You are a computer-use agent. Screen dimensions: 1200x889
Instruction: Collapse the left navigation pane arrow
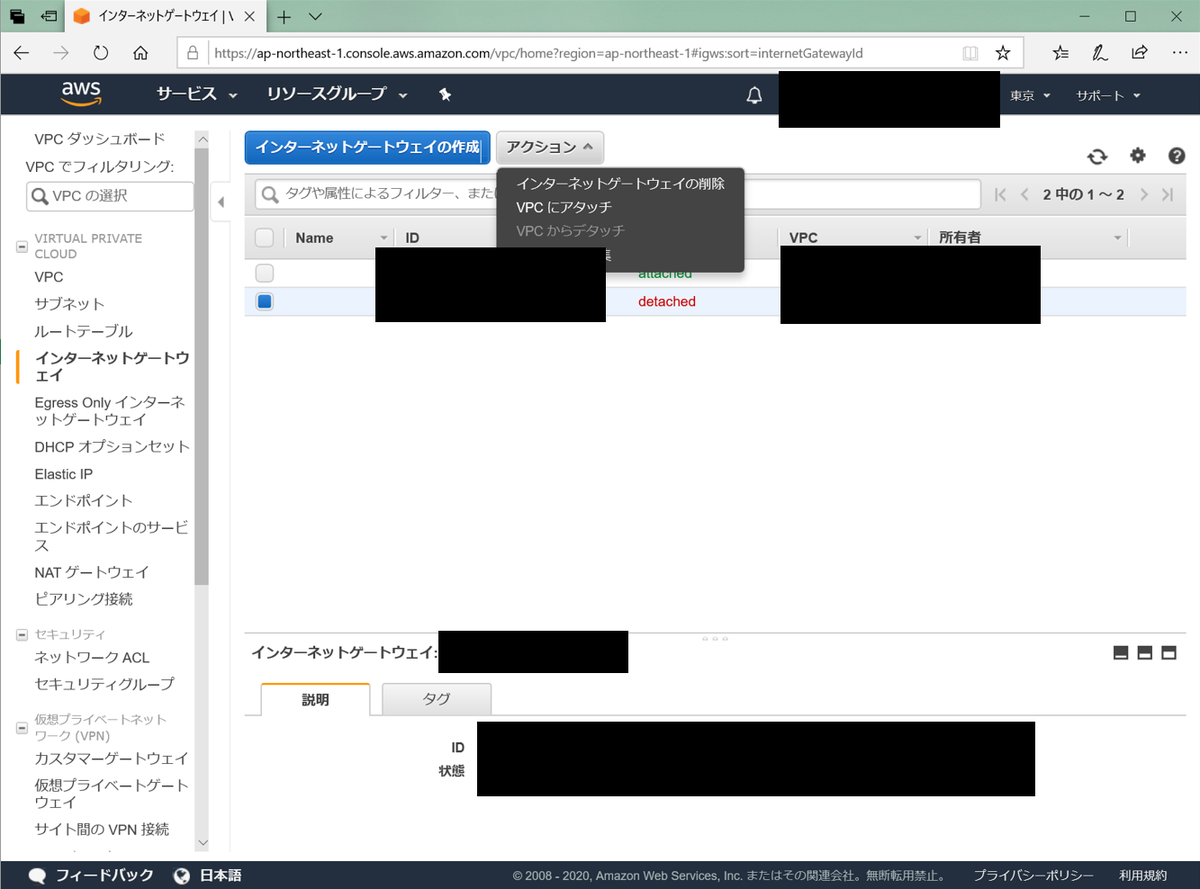pyautogui.click(x=222, y=203)
